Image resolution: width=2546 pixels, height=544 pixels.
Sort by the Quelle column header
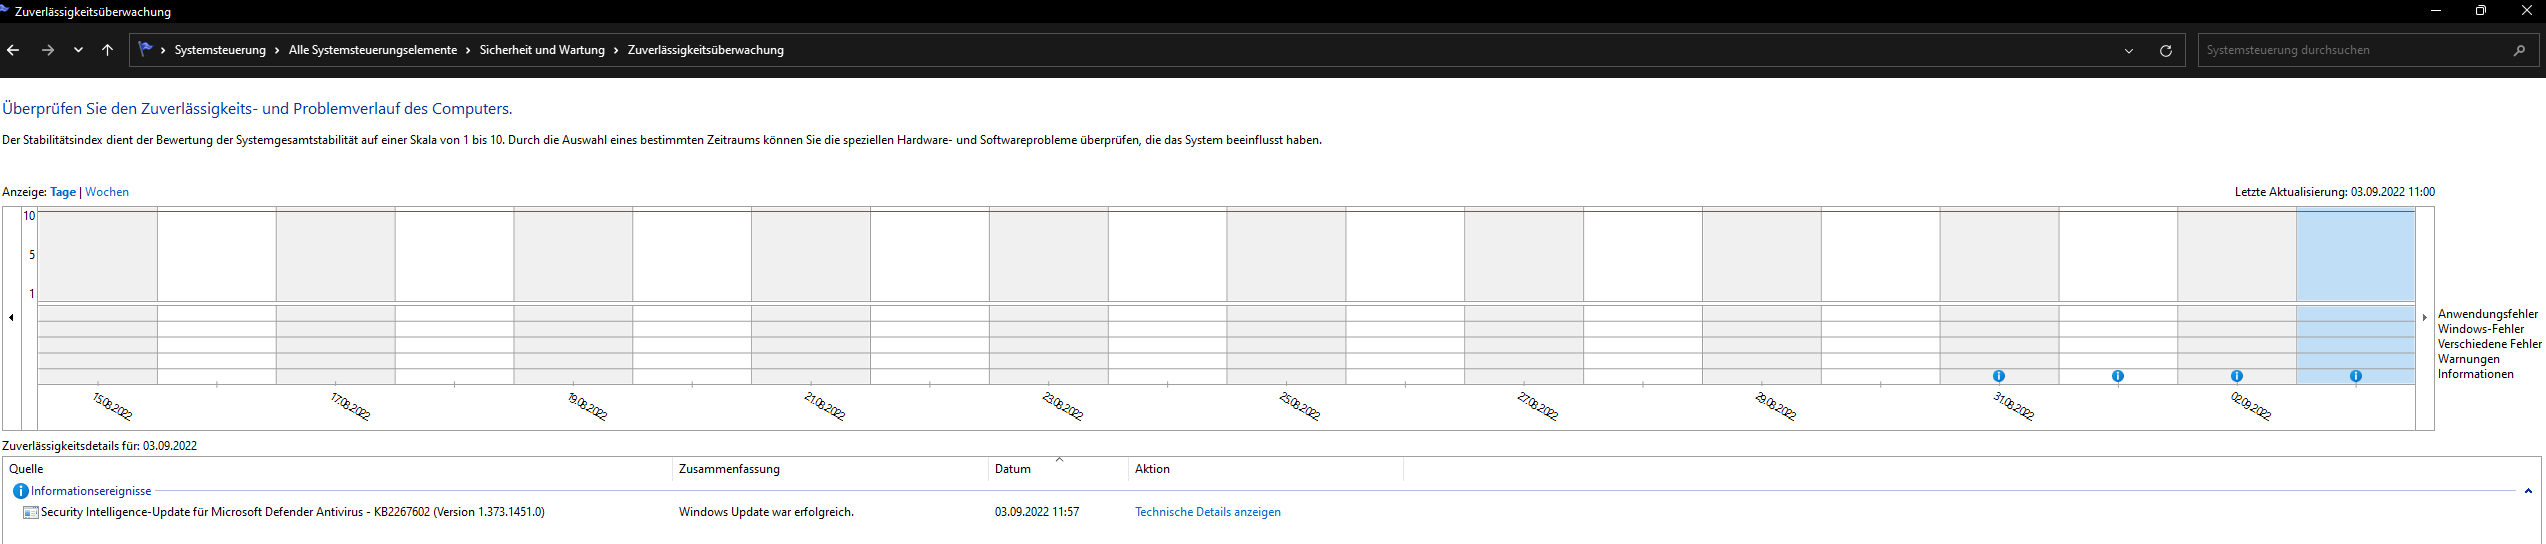[338, 469]
